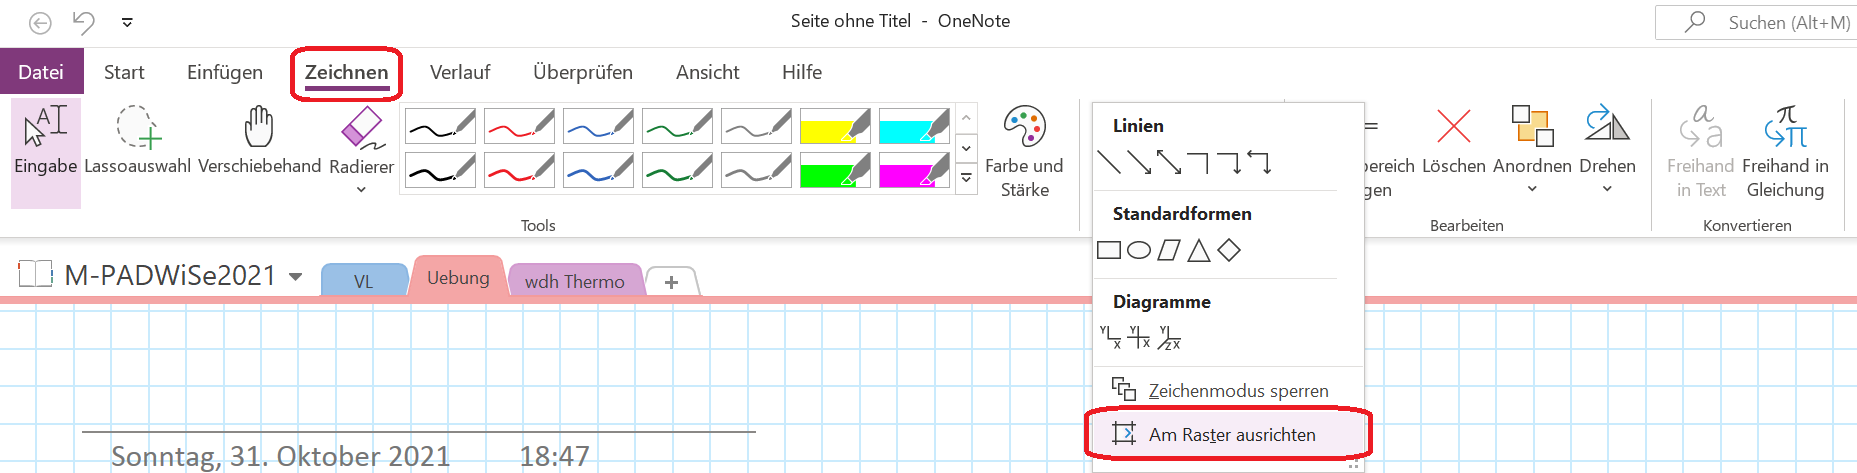Screen dimensions: 1857x473
Task: Pick the ellipse shape in Standardformen
Action: coord(1139,250)
